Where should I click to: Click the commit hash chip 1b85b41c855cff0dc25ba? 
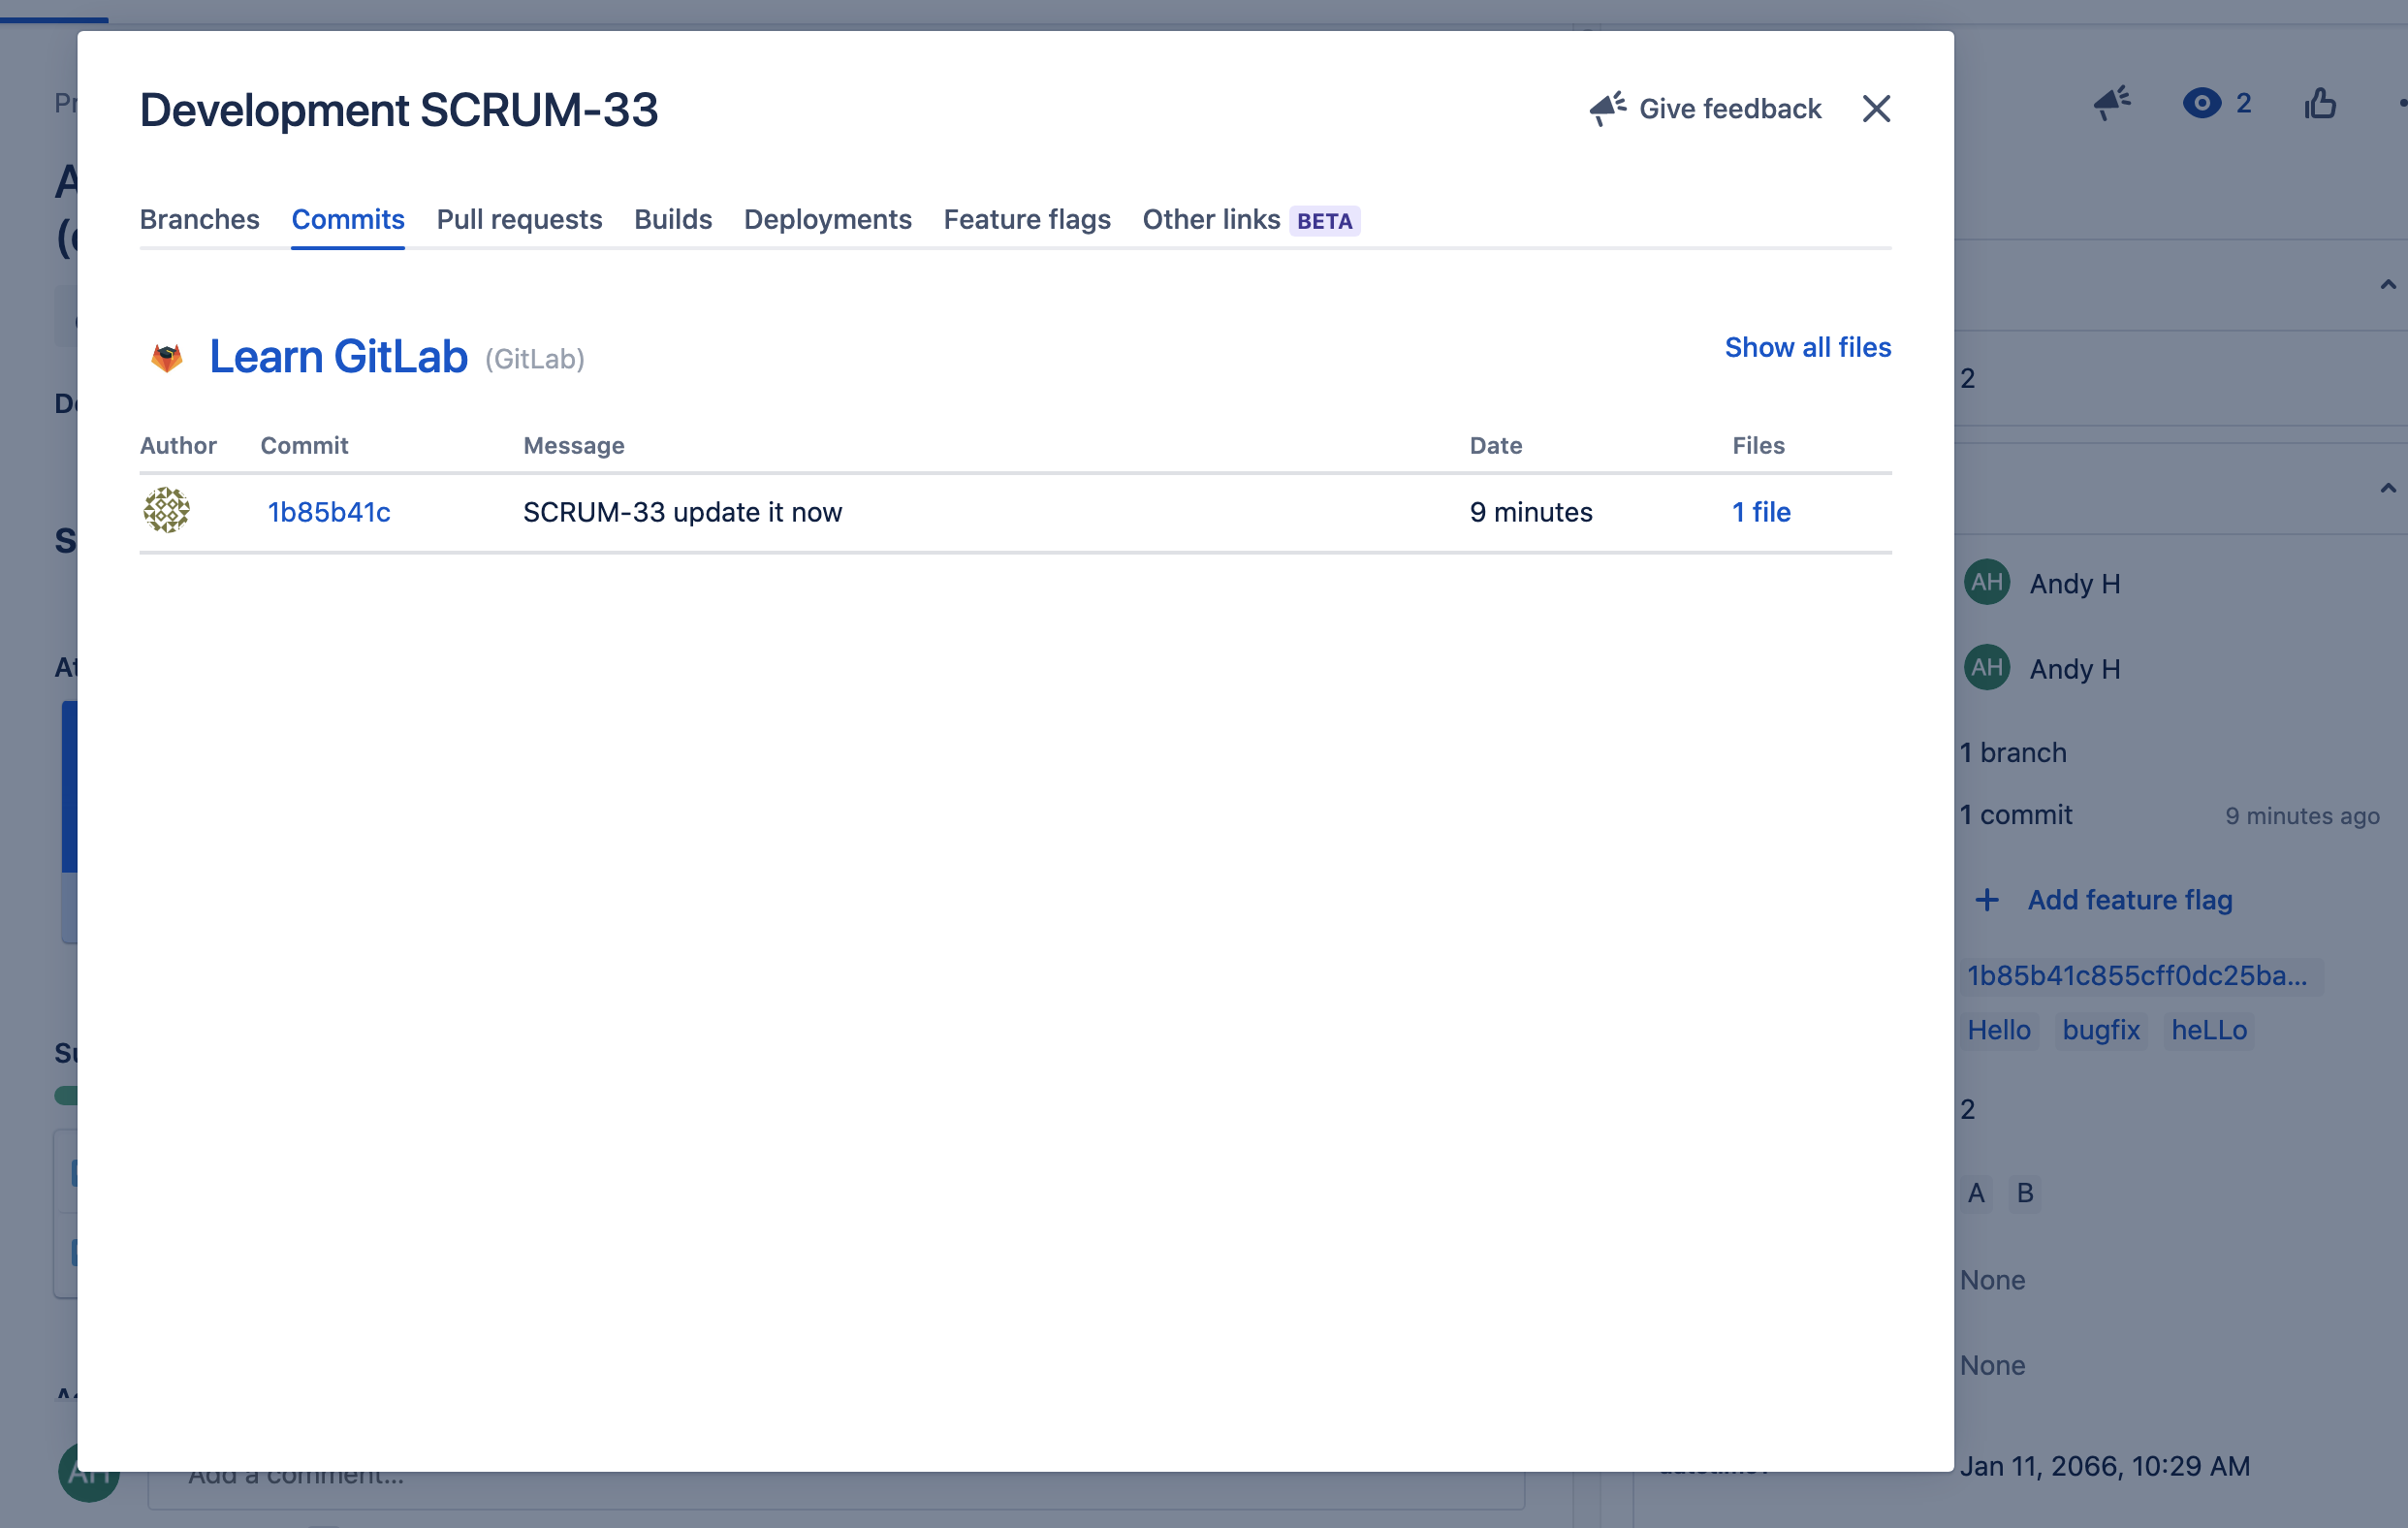pyautogui.click(x=2140, y=975)
